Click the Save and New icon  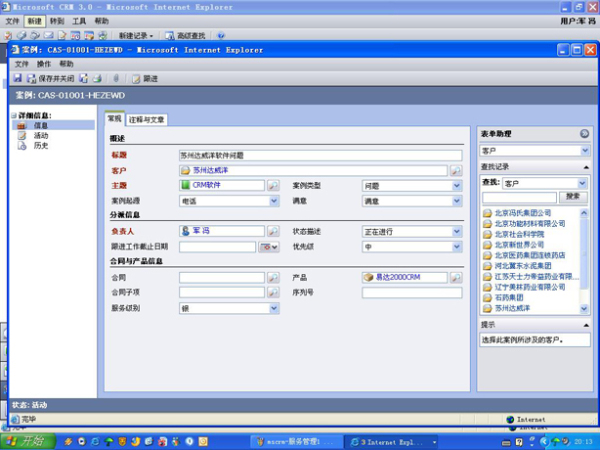[x=83, y=78]
